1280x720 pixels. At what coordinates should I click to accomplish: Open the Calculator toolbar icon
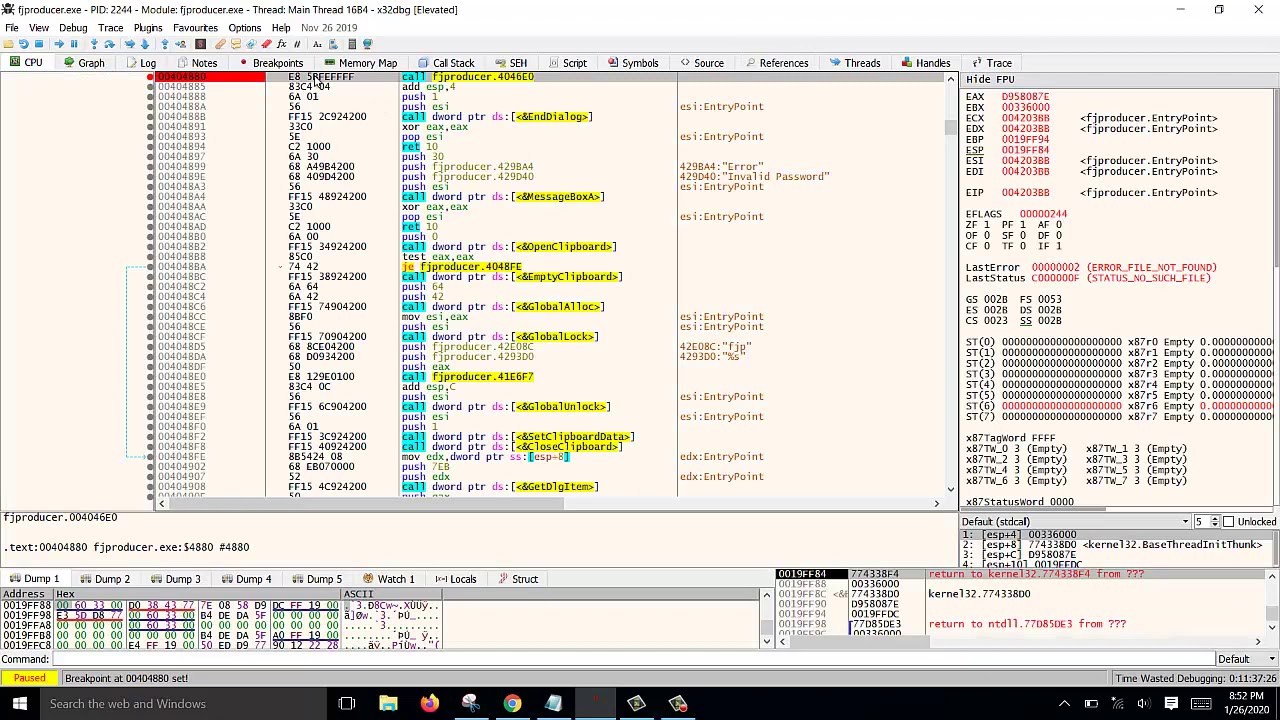click(352, 44)
